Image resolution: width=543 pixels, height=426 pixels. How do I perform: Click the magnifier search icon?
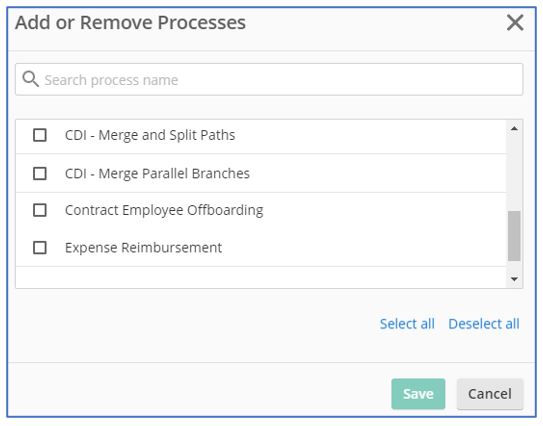30,79
